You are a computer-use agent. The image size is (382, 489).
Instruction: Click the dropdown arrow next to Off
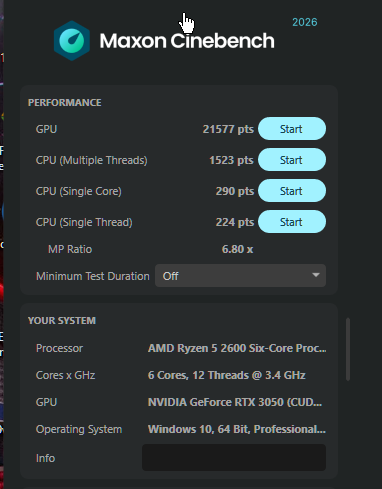[x=316, y=275]
